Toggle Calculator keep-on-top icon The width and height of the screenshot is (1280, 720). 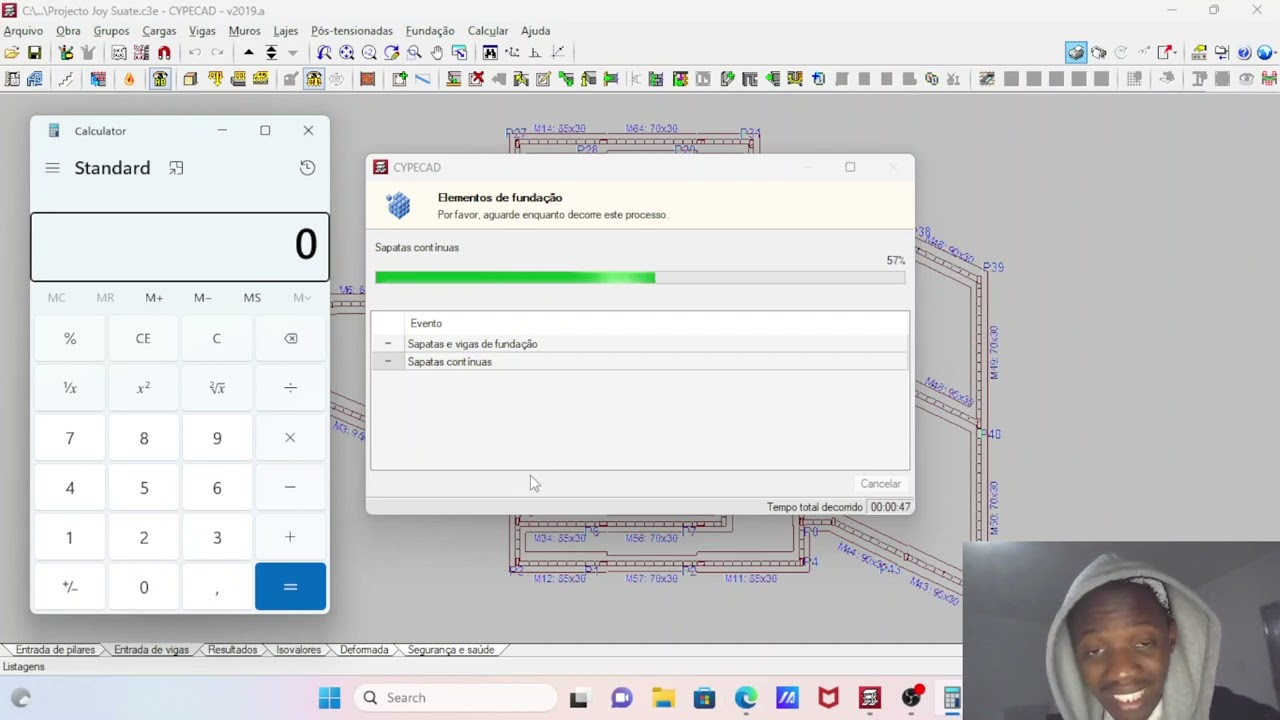click(x=176, y=168)
